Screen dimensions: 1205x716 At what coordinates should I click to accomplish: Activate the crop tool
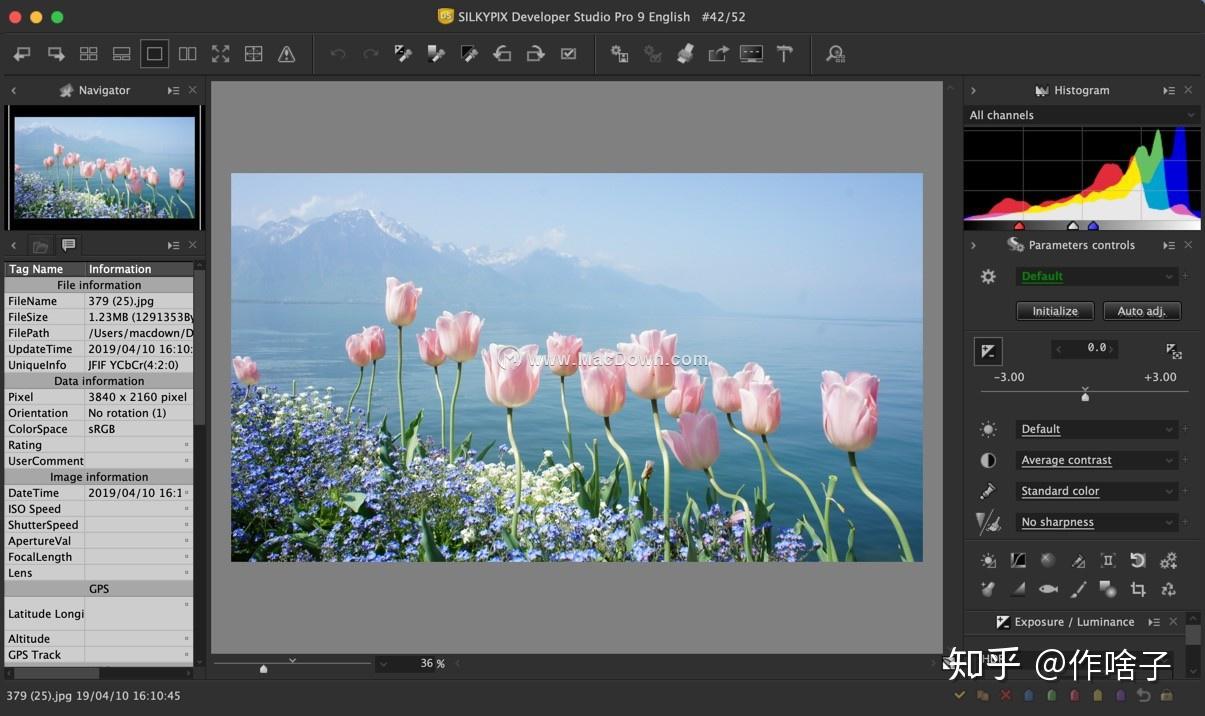coord(1138,589)
